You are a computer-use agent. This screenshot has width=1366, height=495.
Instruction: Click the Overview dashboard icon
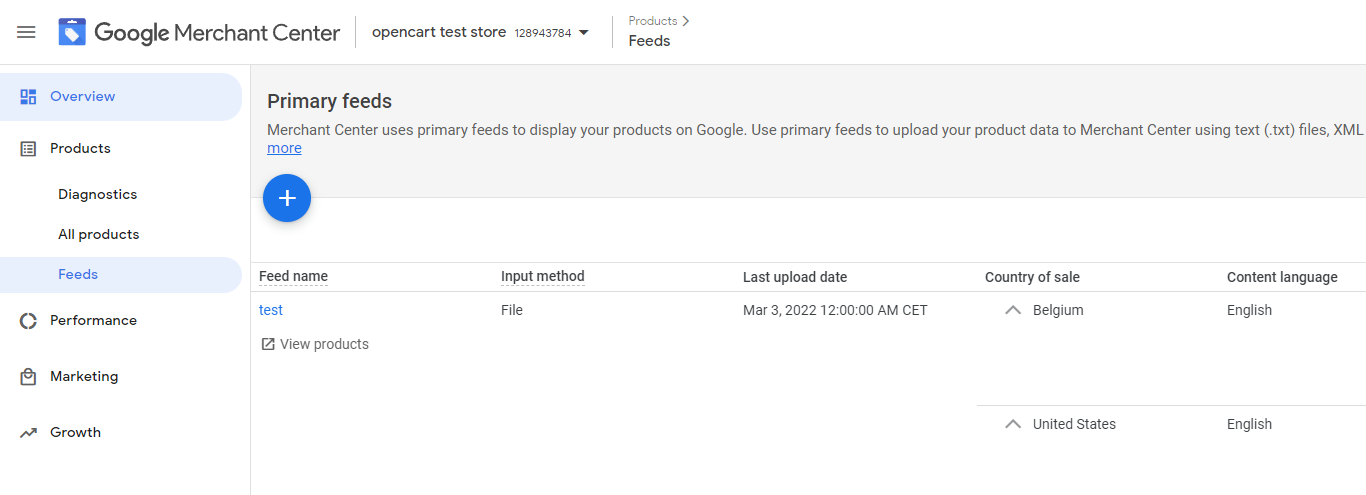pos(28,97)
